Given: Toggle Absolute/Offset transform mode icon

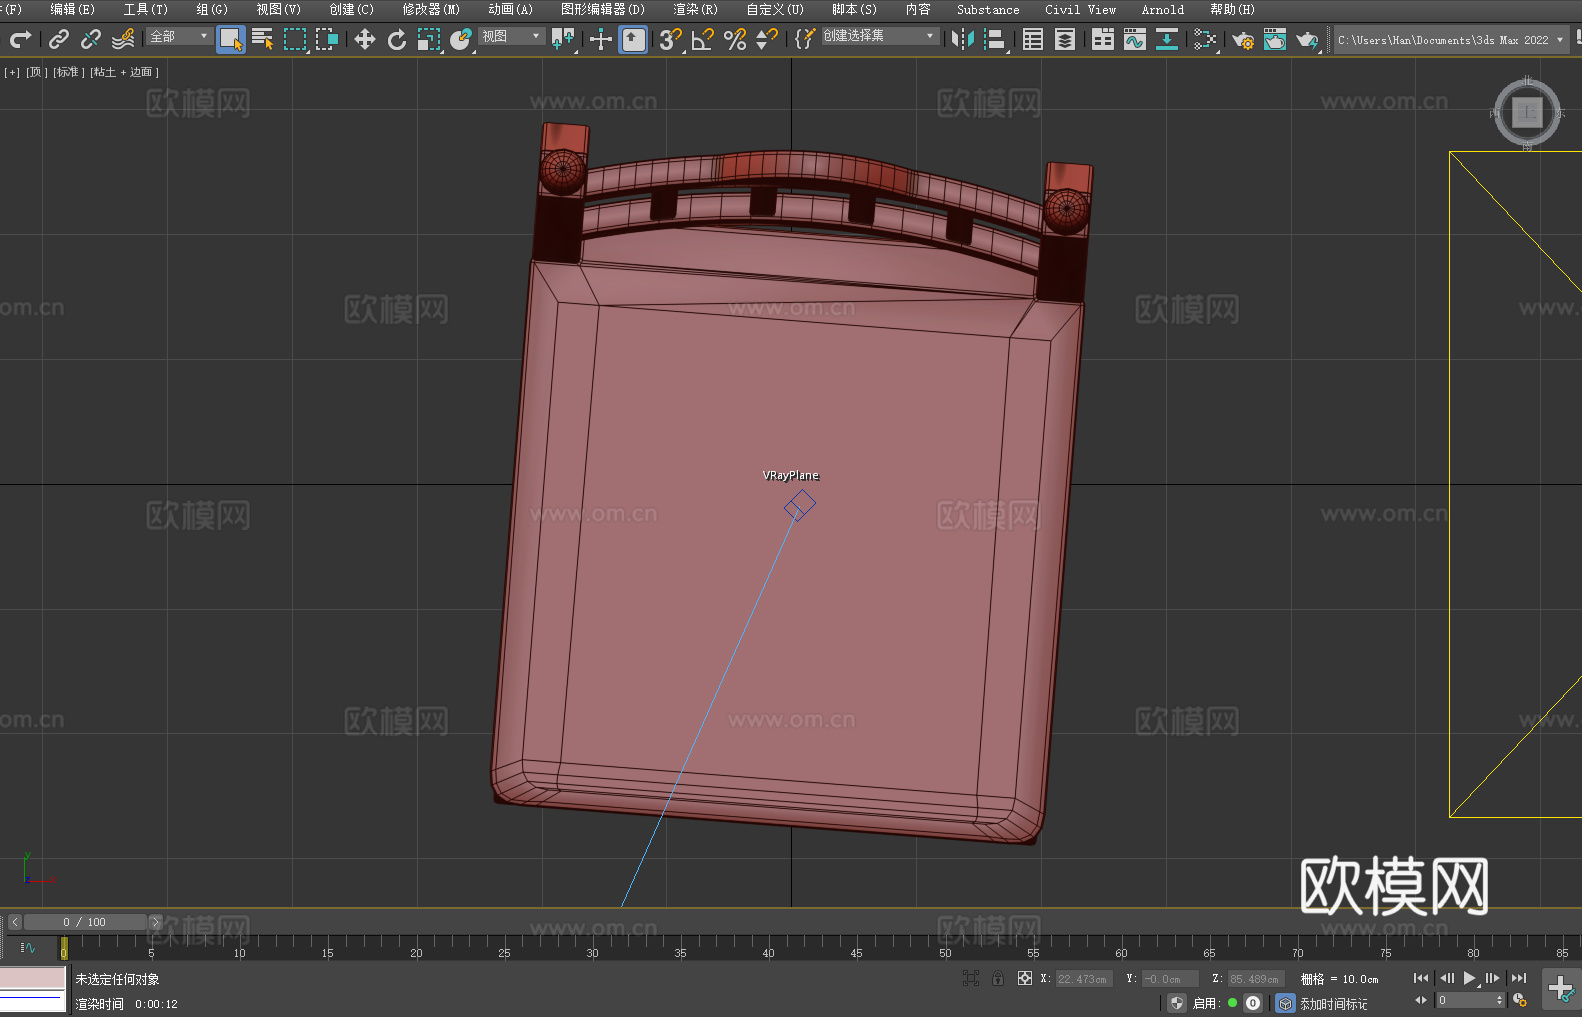Looking at the screenshot, I should 1025,978.
